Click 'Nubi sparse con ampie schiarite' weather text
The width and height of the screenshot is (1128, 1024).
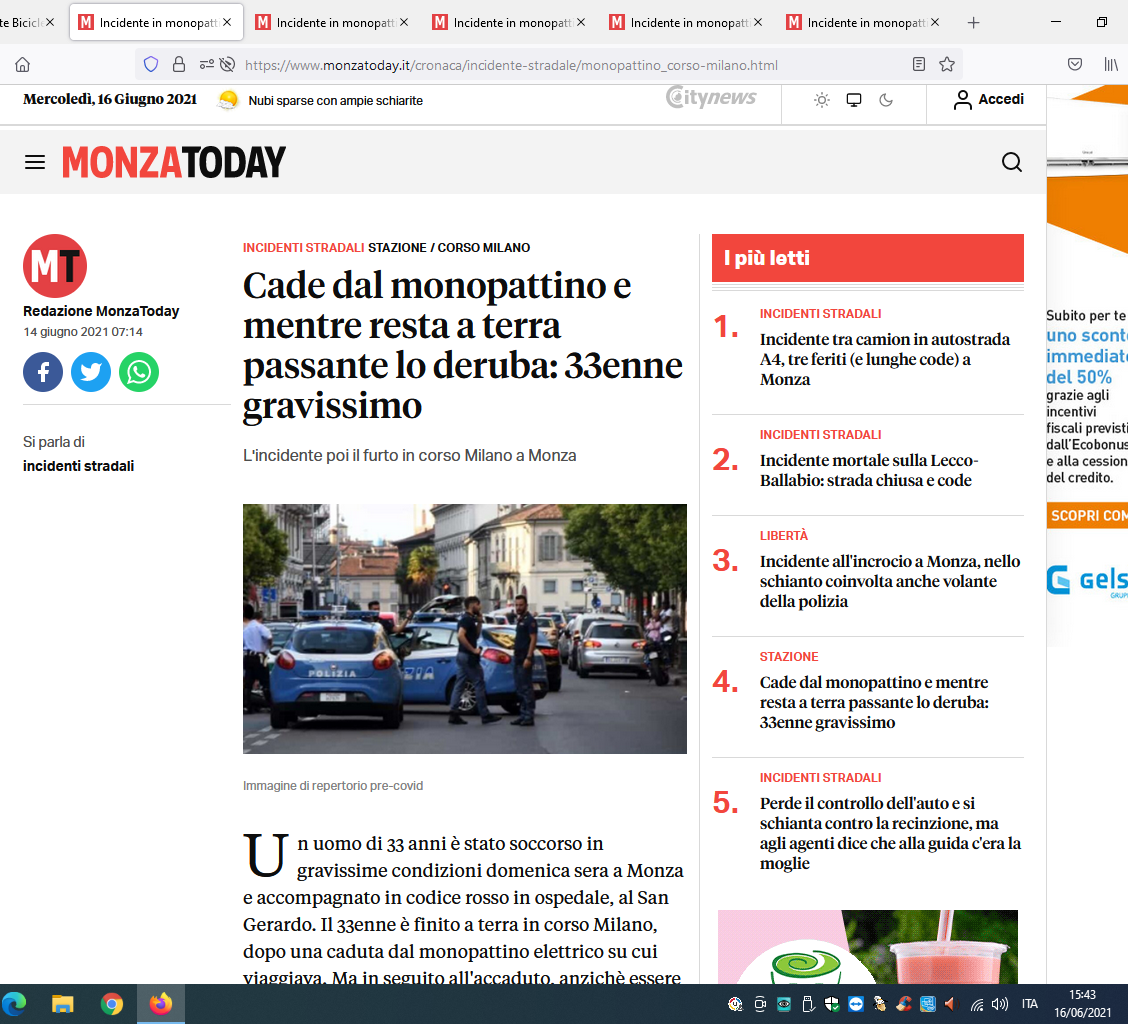point(335,101)
